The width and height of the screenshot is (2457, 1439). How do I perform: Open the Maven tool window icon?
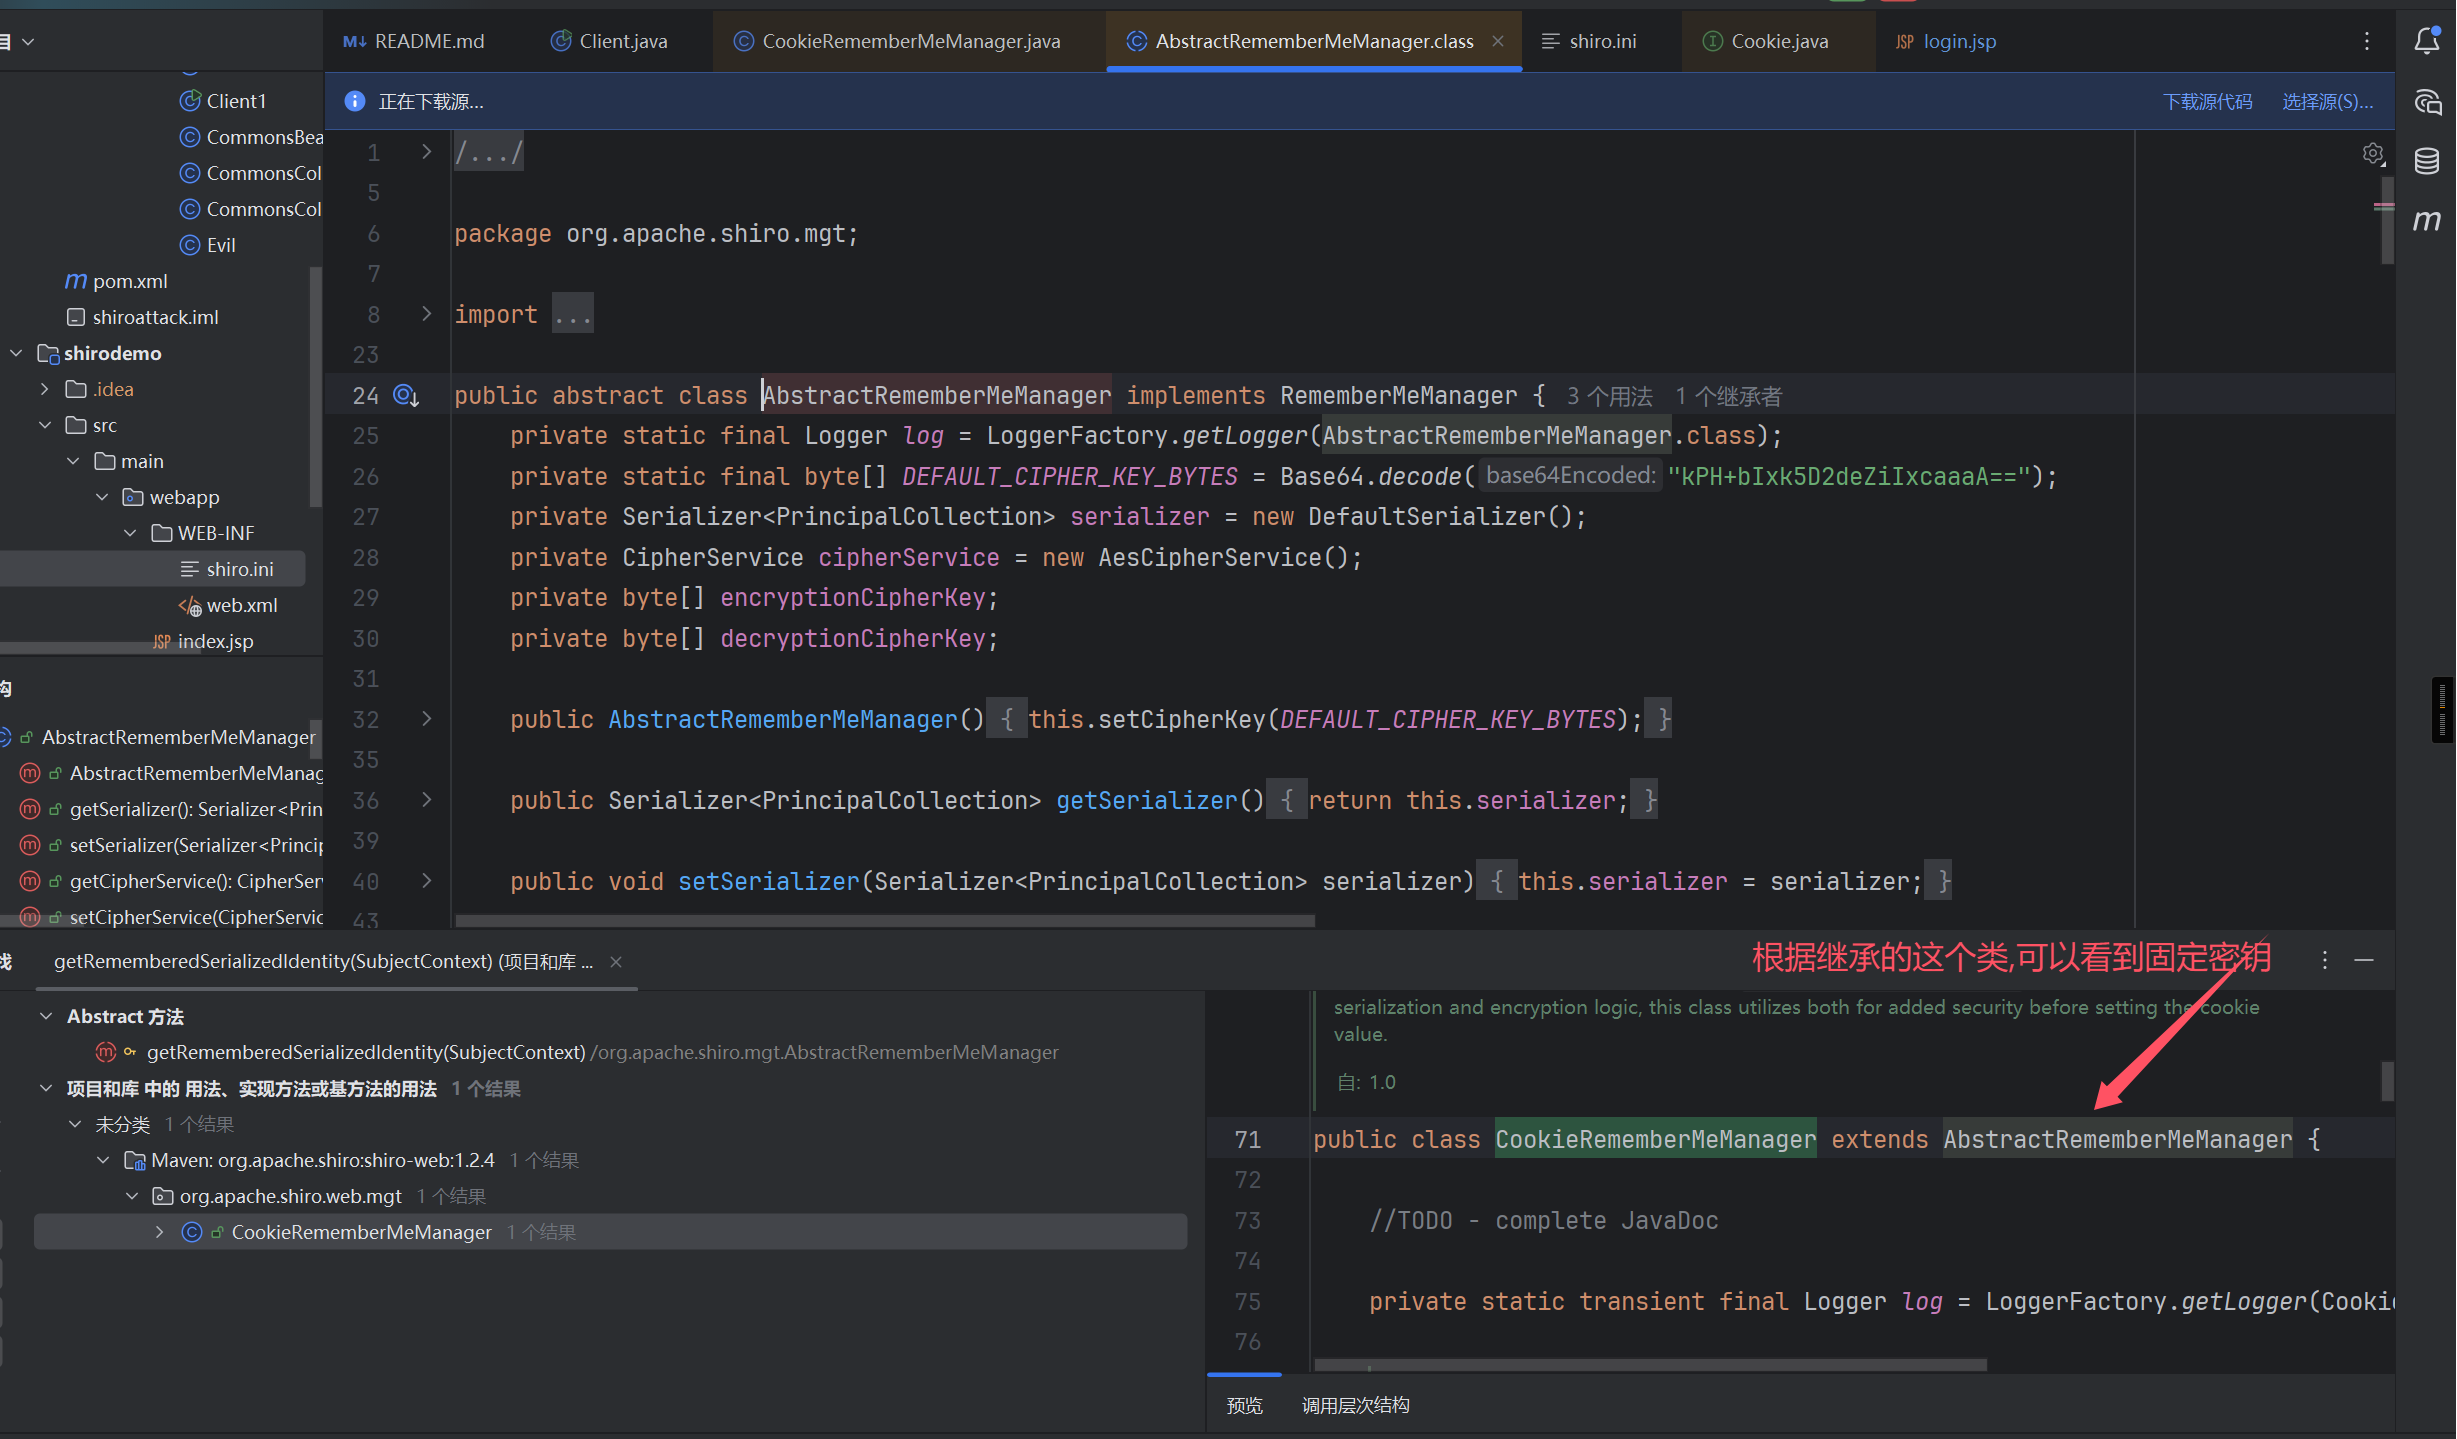pyautogui.click(x=2427, y=220)
